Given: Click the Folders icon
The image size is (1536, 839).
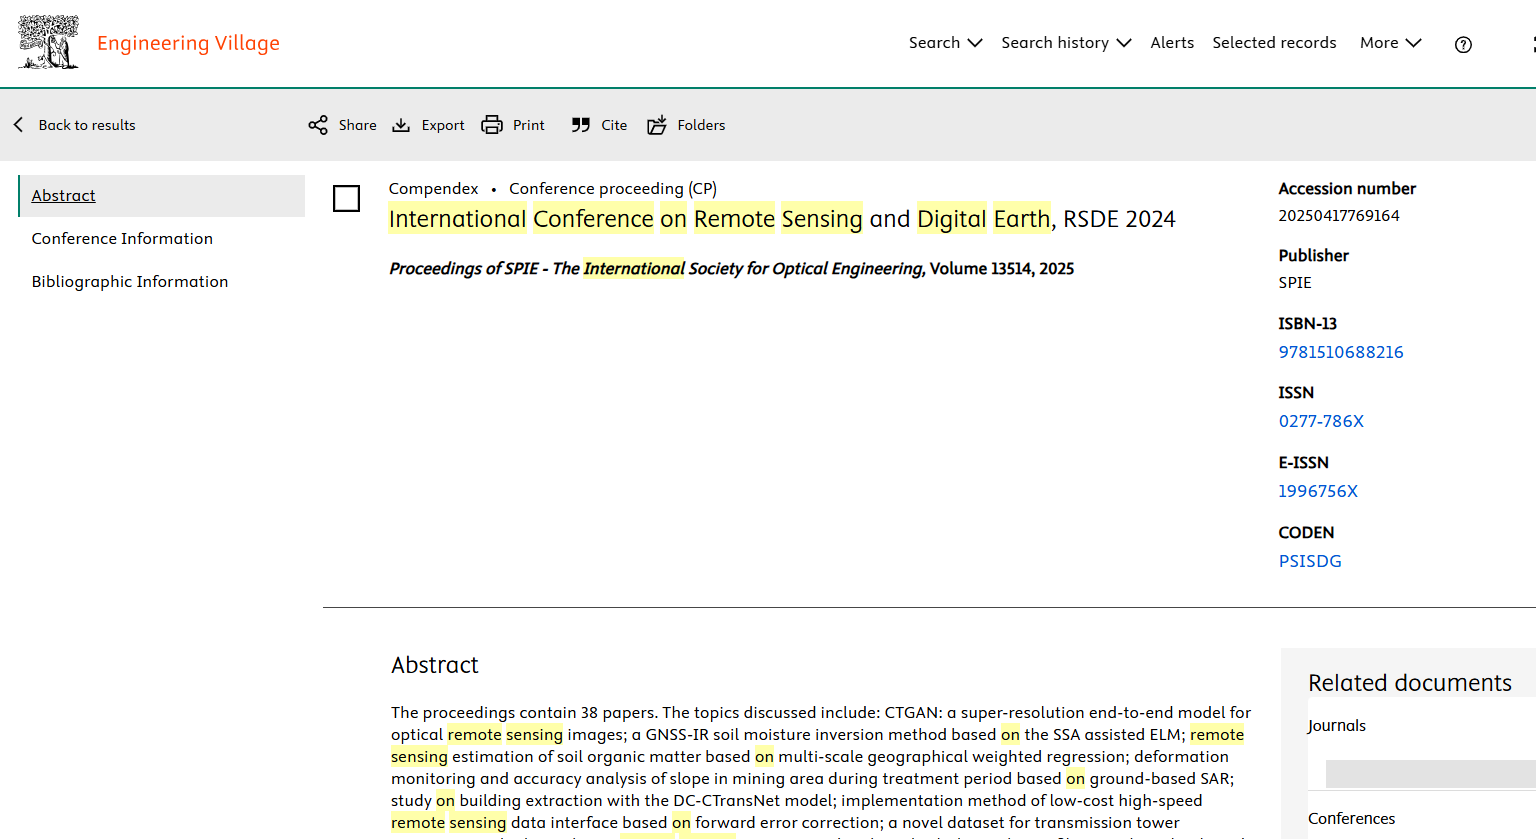Looking at the screenshot, I should 657,125.
